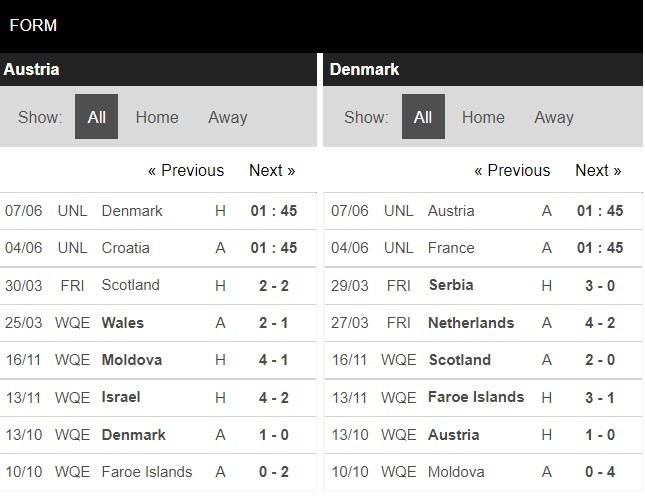Show Austria's Away matches only

coord(227,117)
